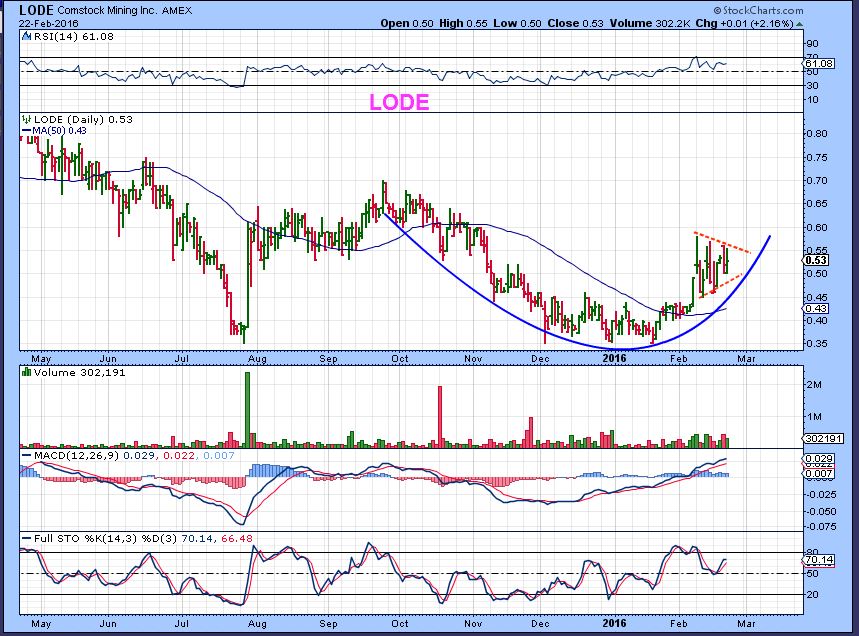Viewport: 859px width, 636px height.
Task: Click the 70.14 stochastic value tag
Action: [819, 560]
